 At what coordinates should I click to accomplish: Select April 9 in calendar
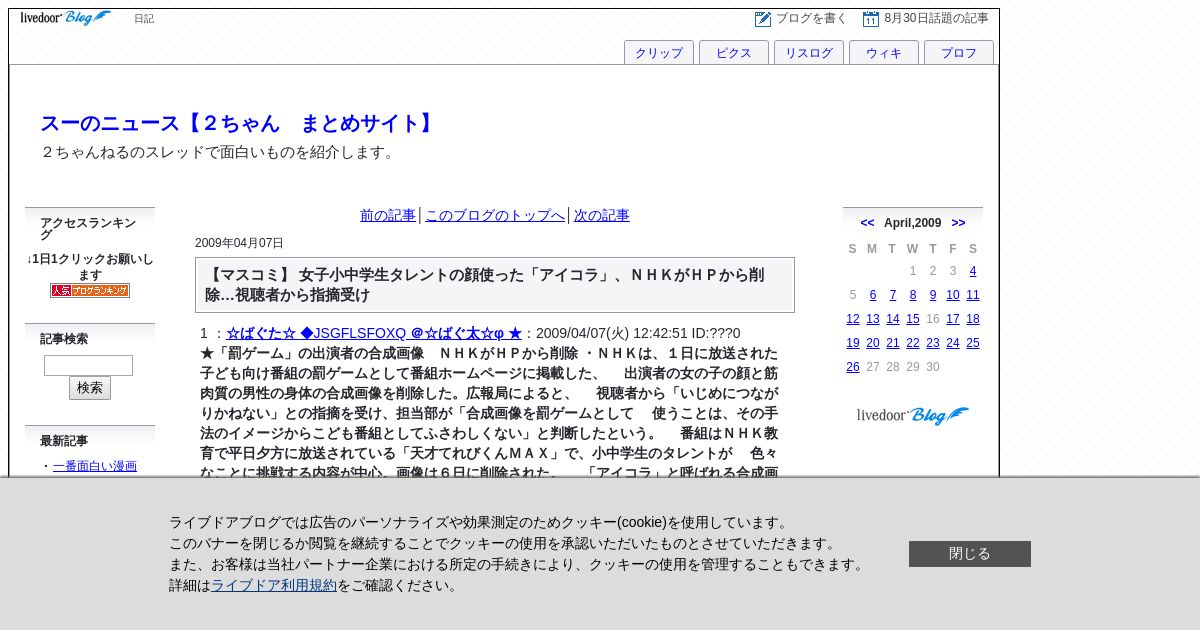click(933, 295)
